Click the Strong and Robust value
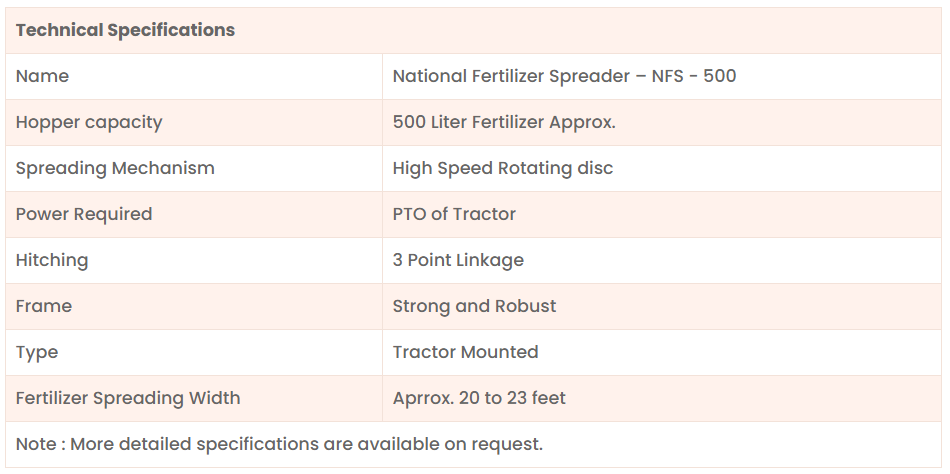 pos(474,306)
